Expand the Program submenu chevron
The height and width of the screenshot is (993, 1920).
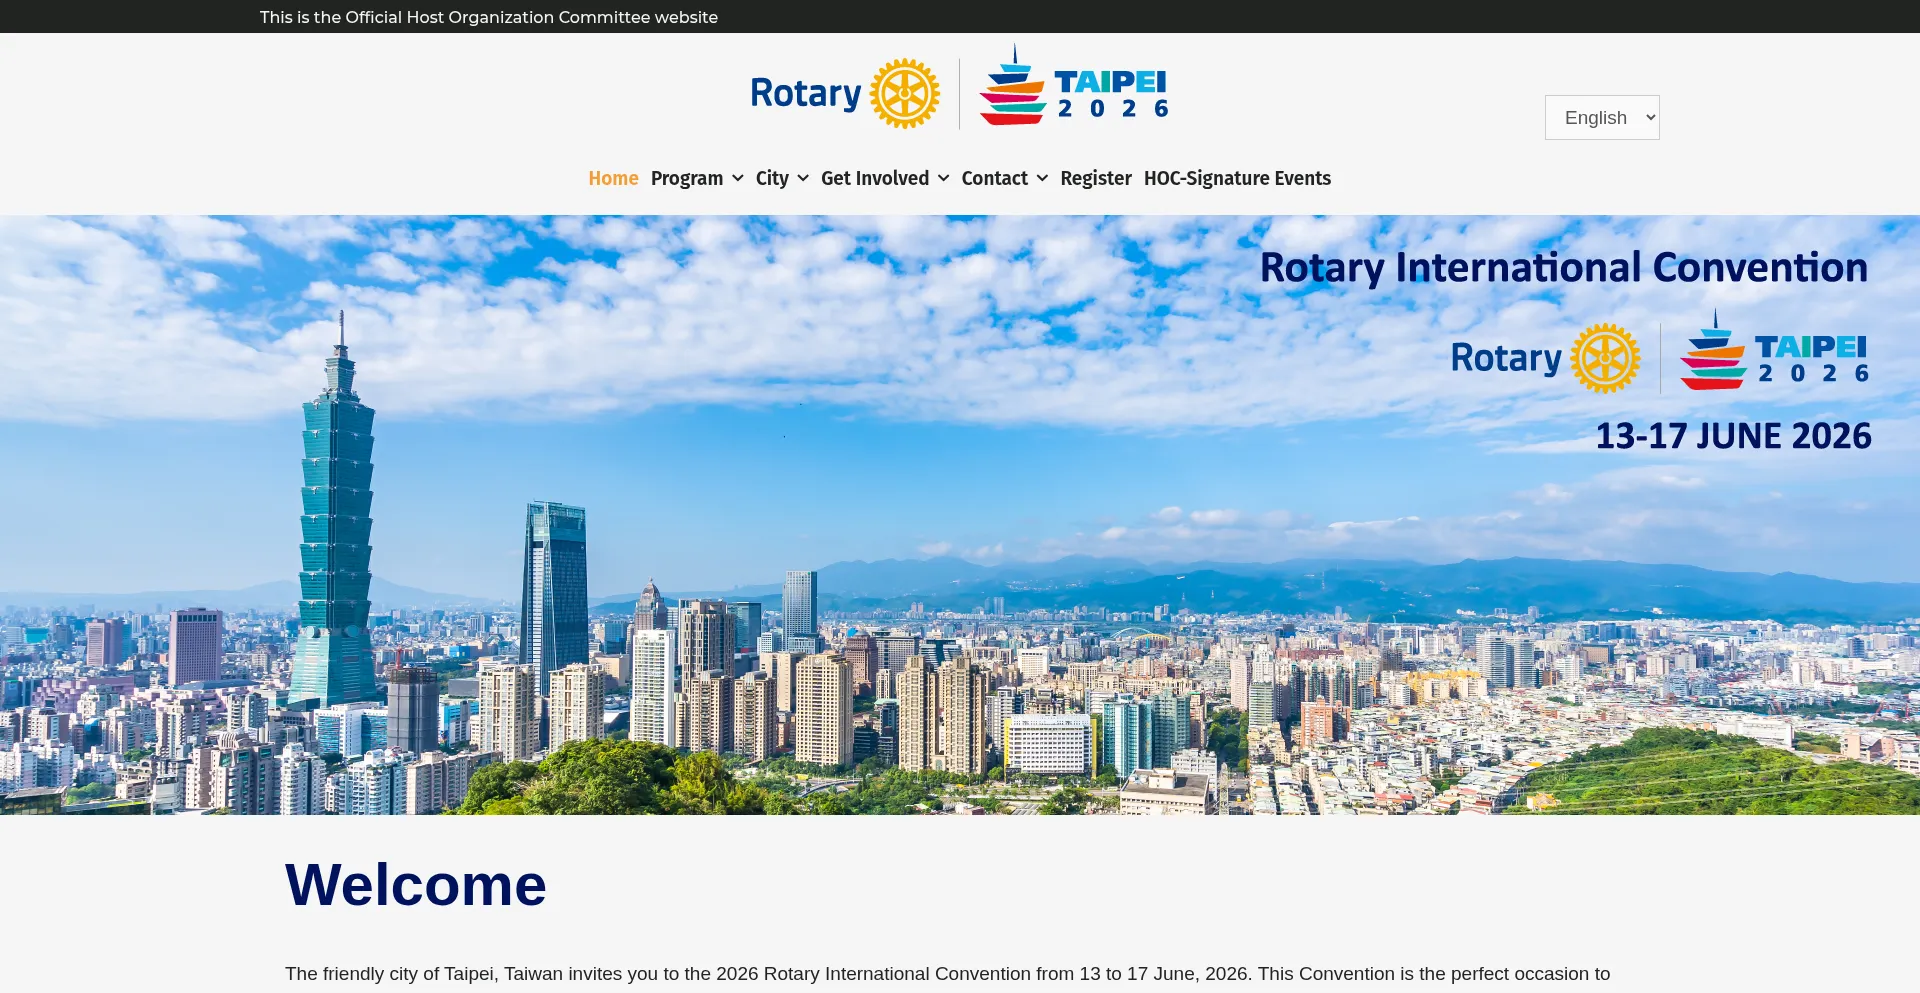(x=738, y=178)
